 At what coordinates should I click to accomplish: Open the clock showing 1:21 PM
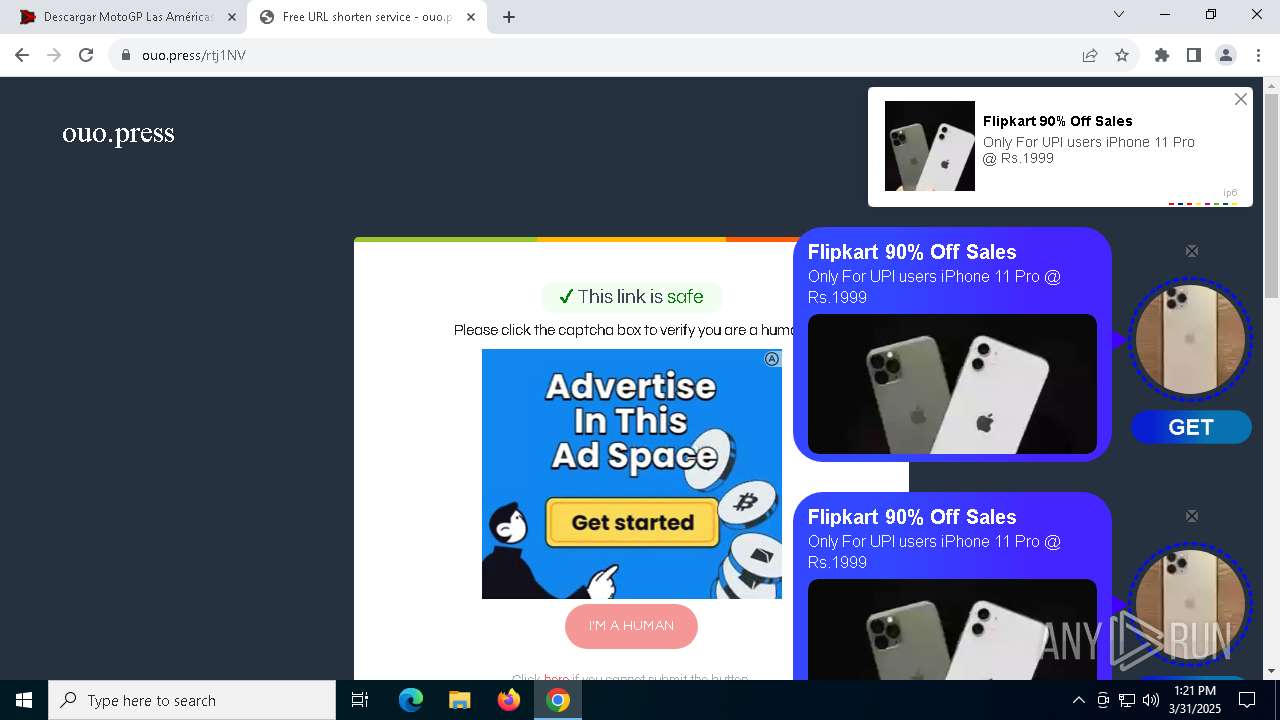click(x=1195, y=700)
